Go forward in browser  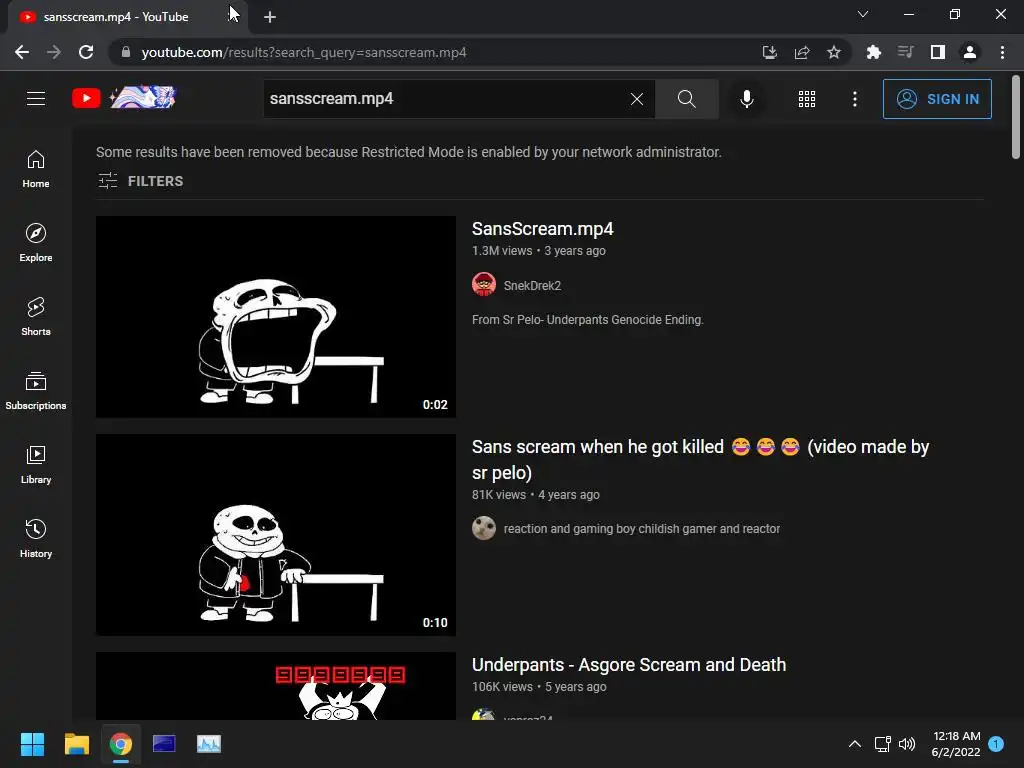point(54,52)
